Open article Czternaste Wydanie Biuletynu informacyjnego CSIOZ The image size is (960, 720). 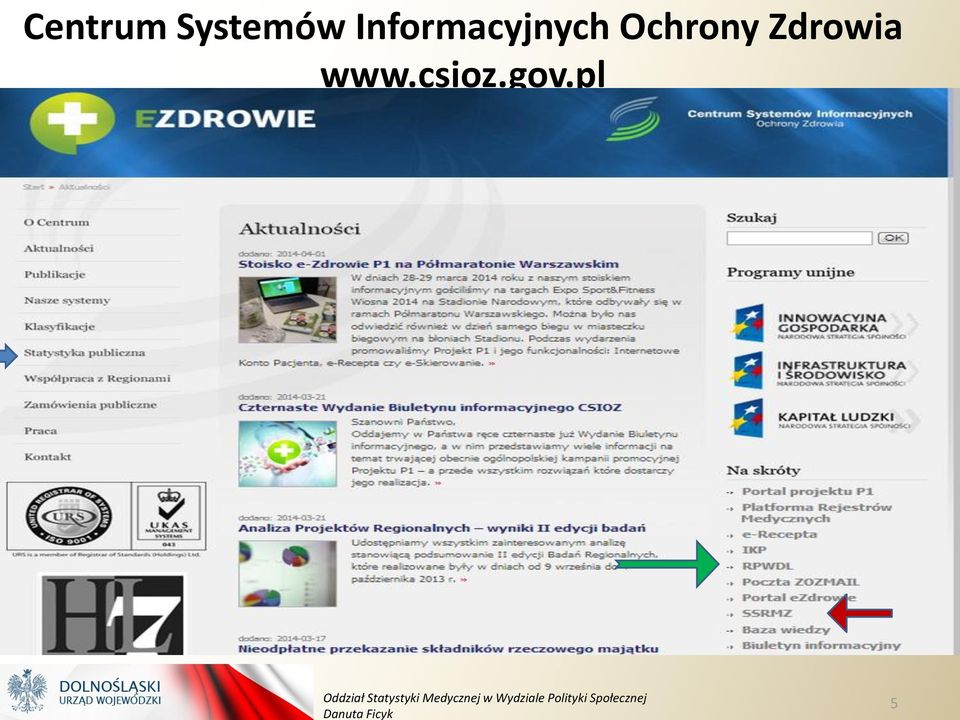(430, 407)
